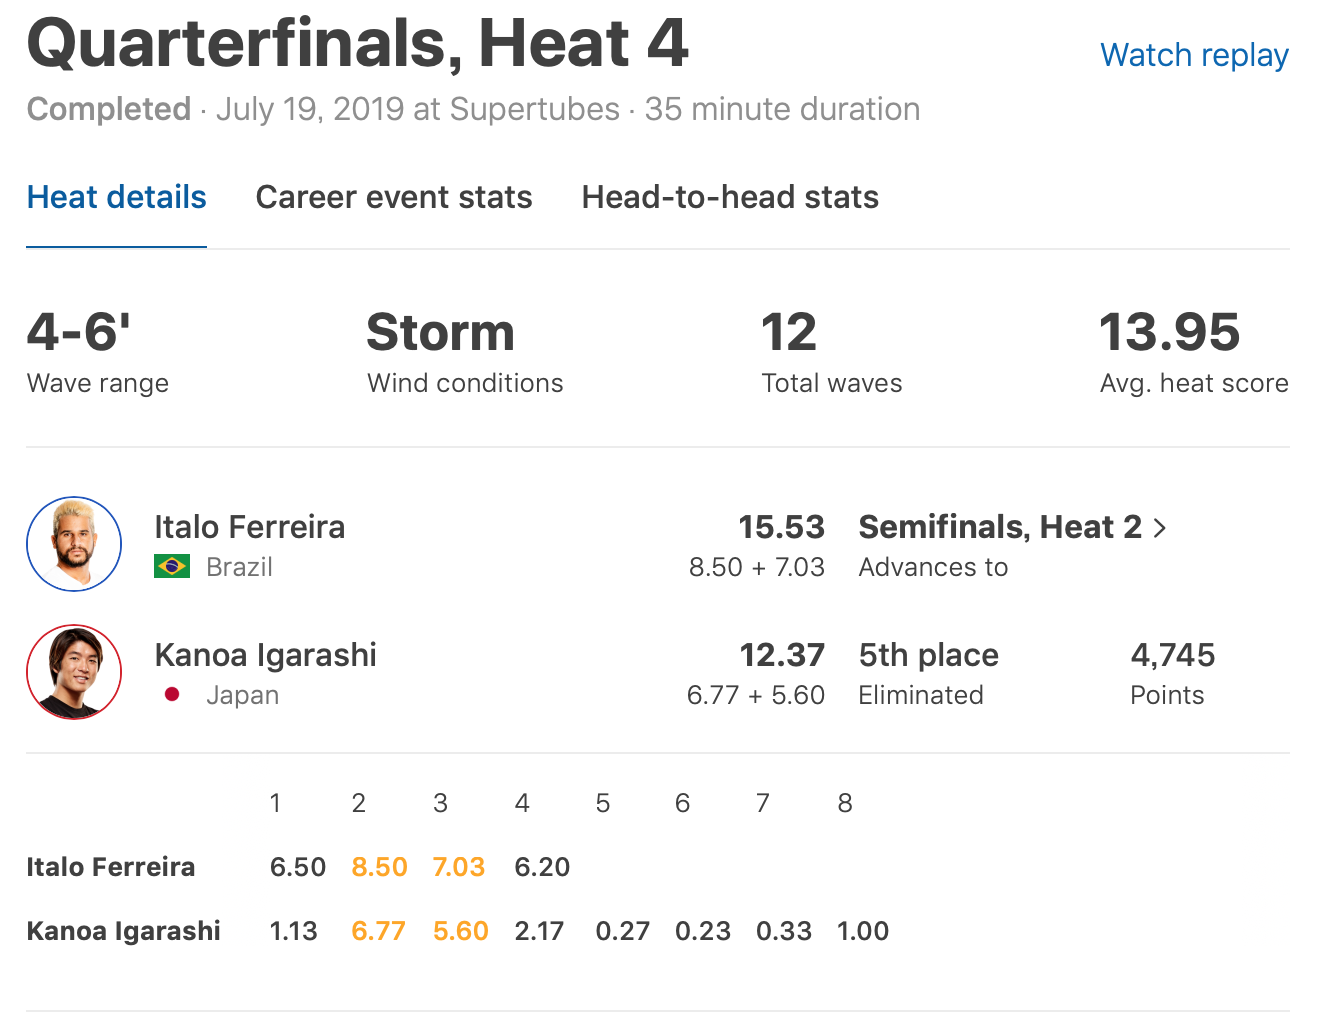Image resolution: width=1322 pixels, height=1020 pixels.
Task: Select the Heat details tab
Action: click(116, 197)
